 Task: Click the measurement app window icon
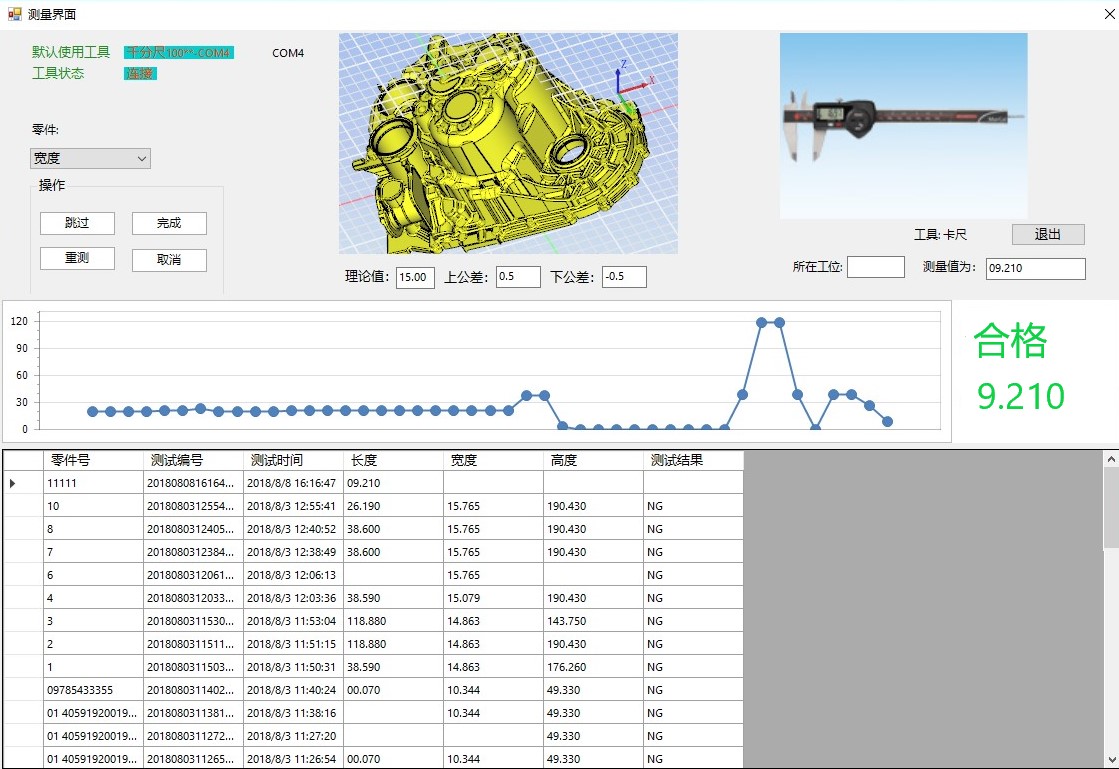click(14, 14)
